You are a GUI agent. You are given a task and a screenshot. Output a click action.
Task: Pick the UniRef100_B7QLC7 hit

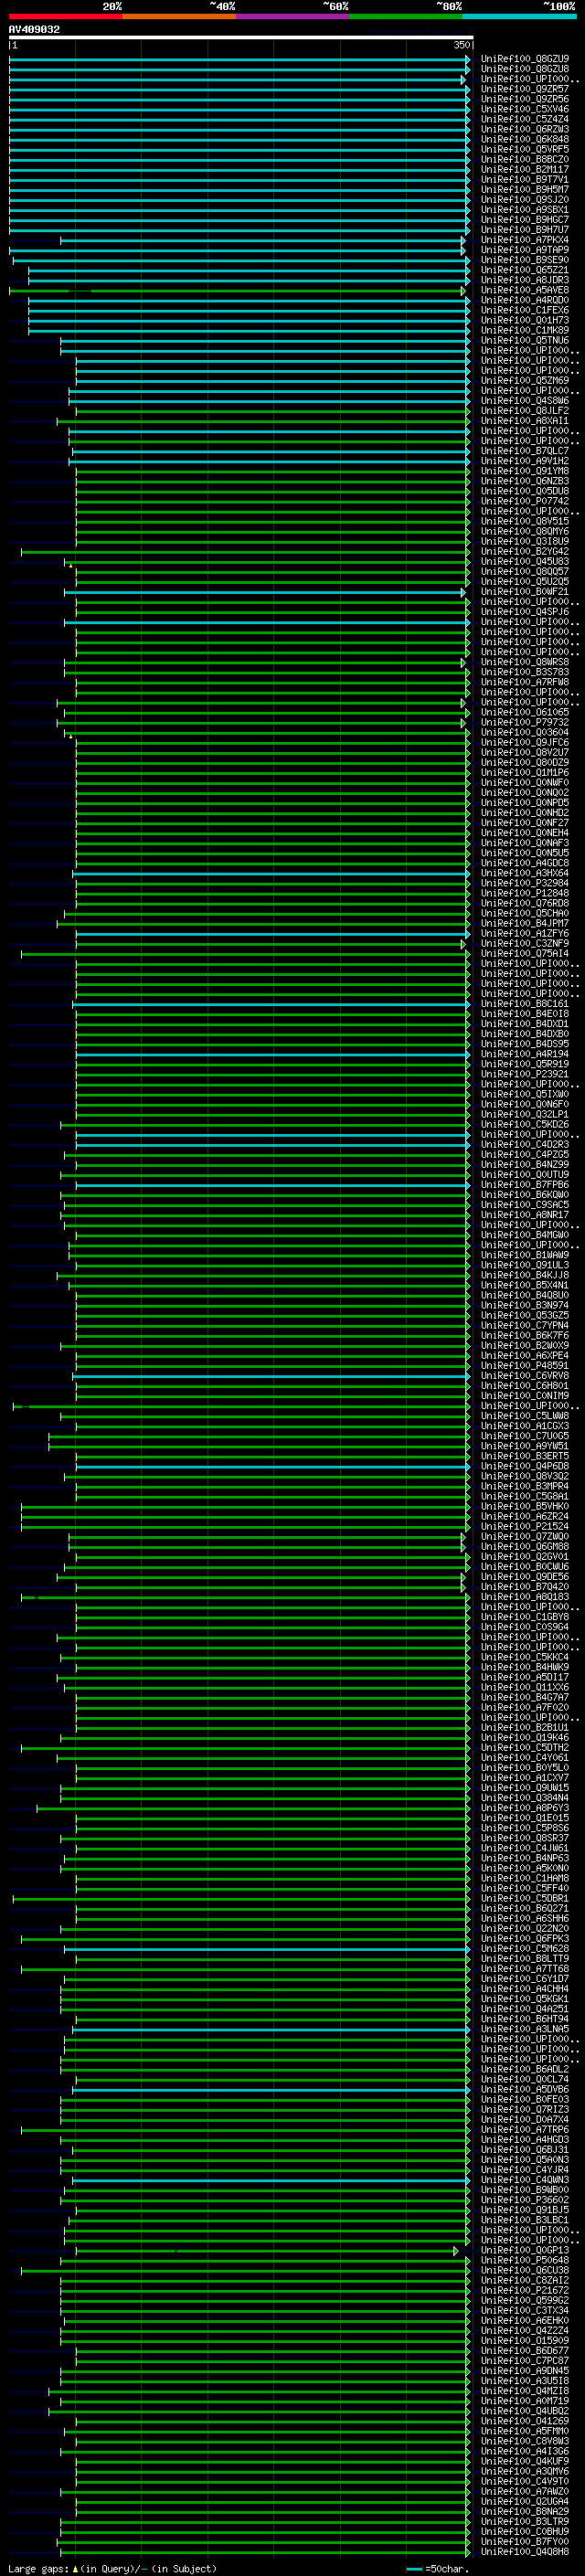pyautogui.click(x=524, y=451)
